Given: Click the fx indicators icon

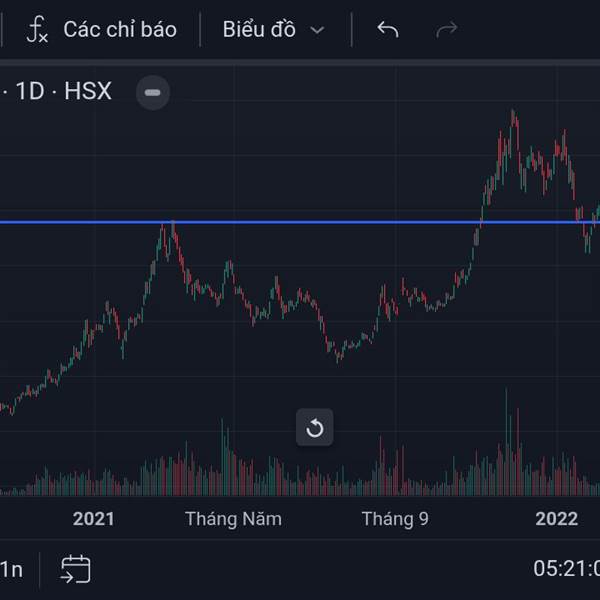Looking at the screenshot, I should click(37, 30).
